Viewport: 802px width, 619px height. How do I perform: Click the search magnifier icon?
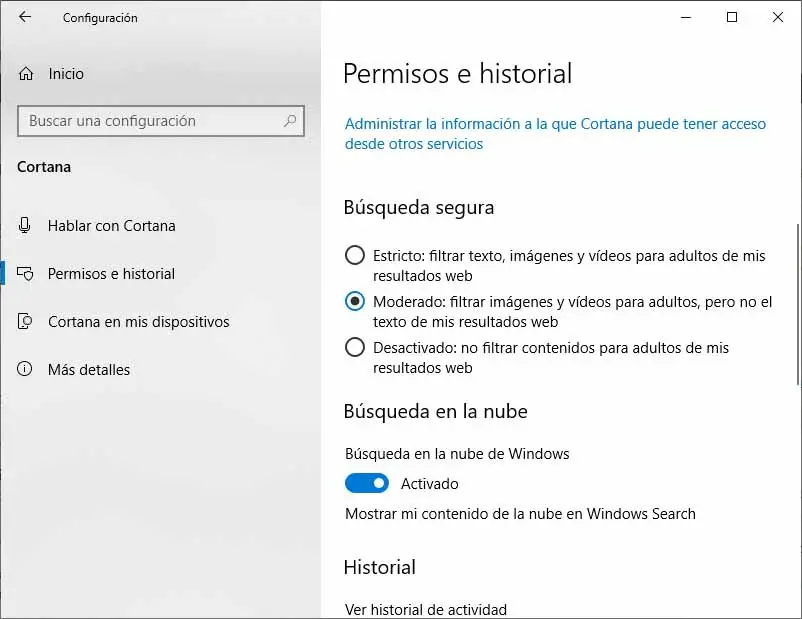click(290, 121)
